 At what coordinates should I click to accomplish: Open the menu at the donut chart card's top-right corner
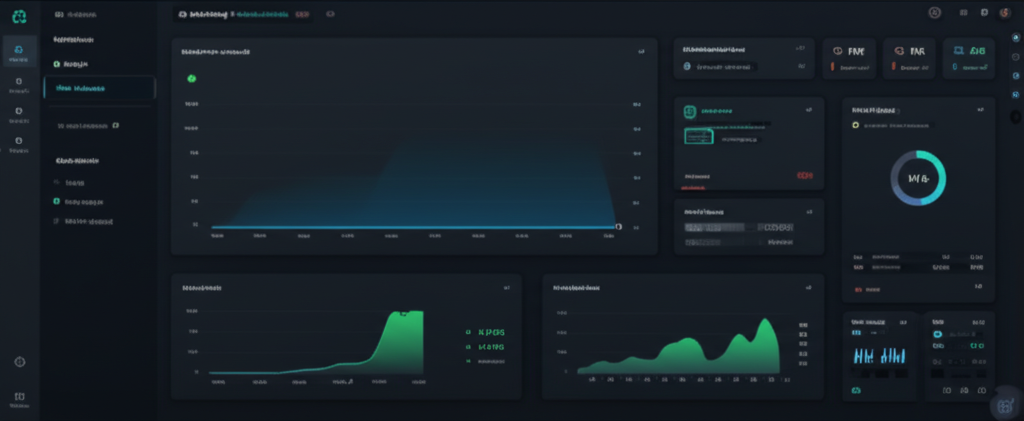(x=979, y=110)
